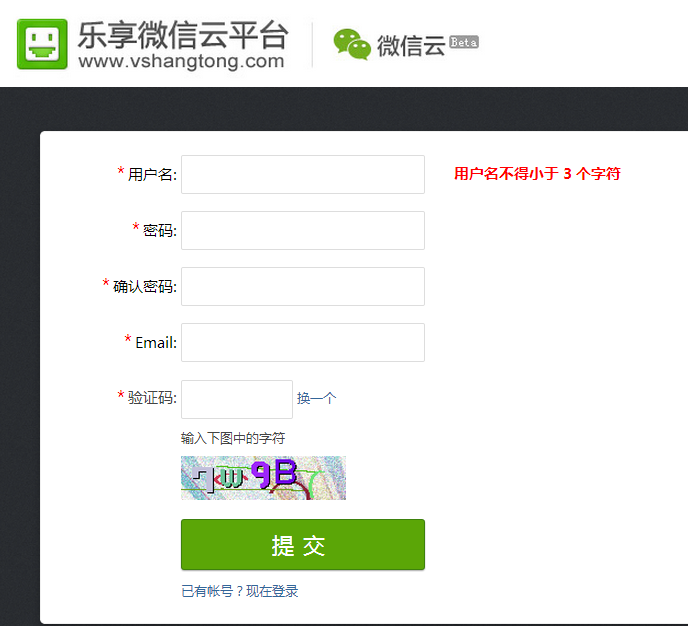Focus the 确认密码 confirm password field

pyautogui.click(x=302, y=286)
